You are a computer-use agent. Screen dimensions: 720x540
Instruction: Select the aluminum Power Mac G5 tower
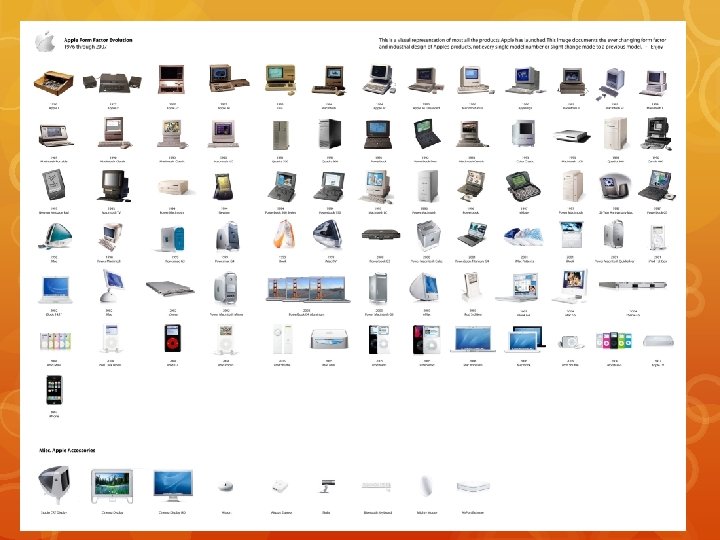point(379,288)
